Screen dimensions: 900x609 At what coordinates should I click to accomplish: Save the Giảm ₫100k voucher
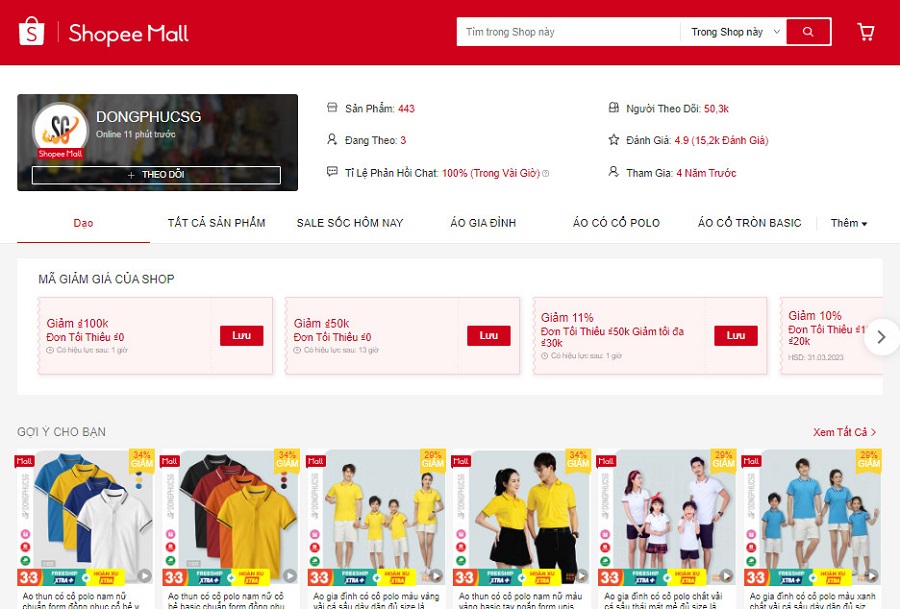pos(241,336)
